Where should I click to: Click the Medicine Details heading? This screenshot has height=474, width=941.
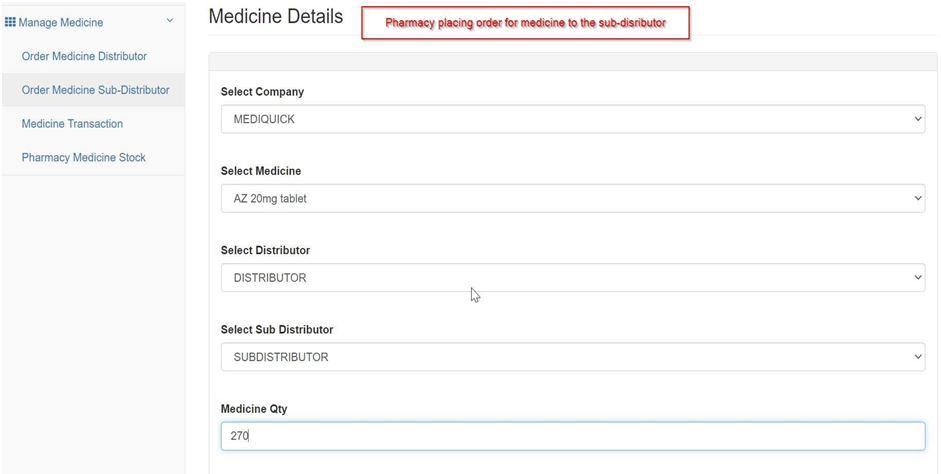[x=276, y=16]
